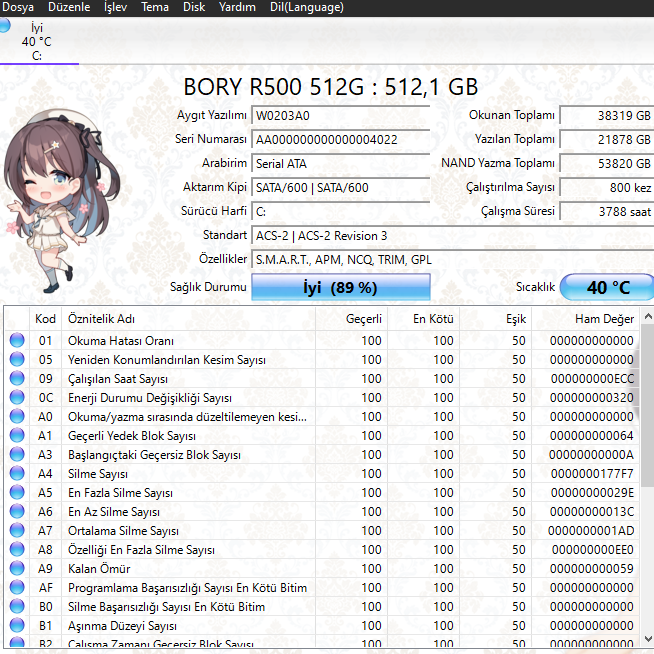Select the Kalan Ömür row

322,568
